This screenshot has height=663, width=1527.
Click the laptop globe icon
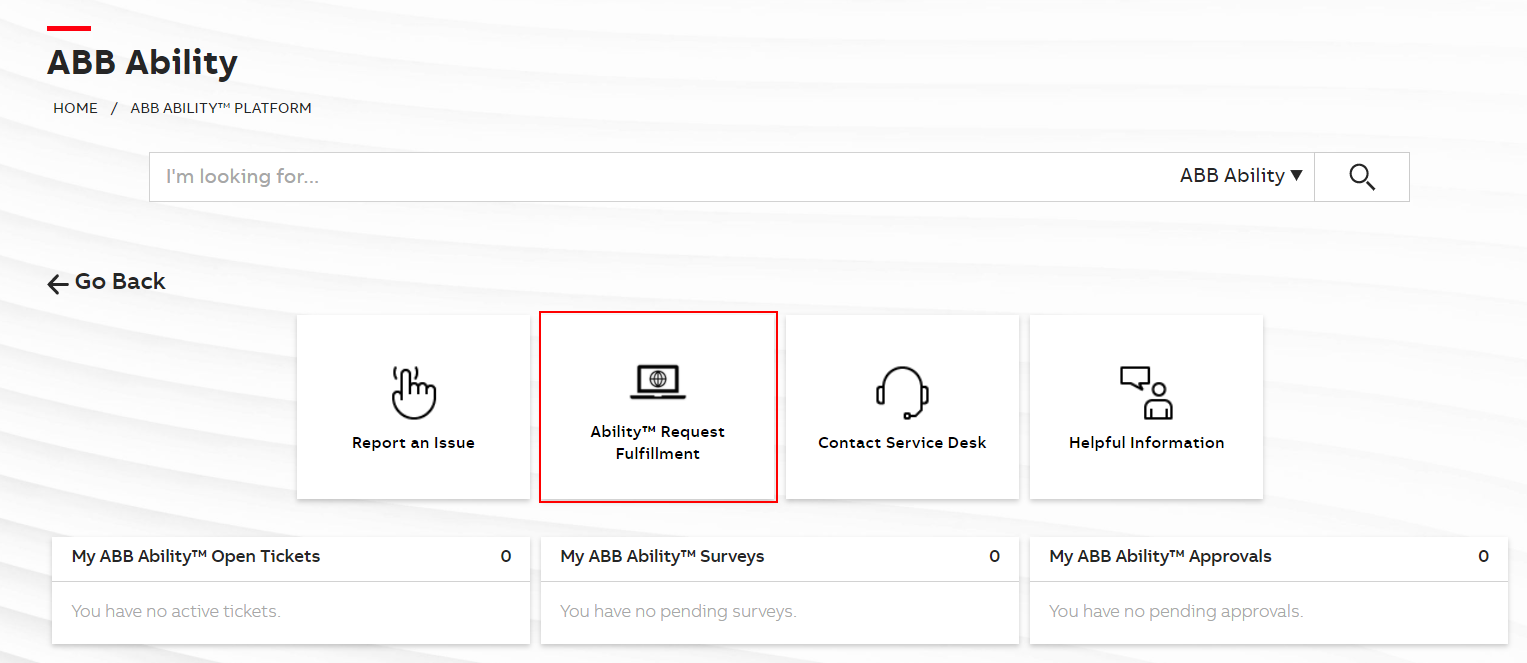[x=658, y=381]
